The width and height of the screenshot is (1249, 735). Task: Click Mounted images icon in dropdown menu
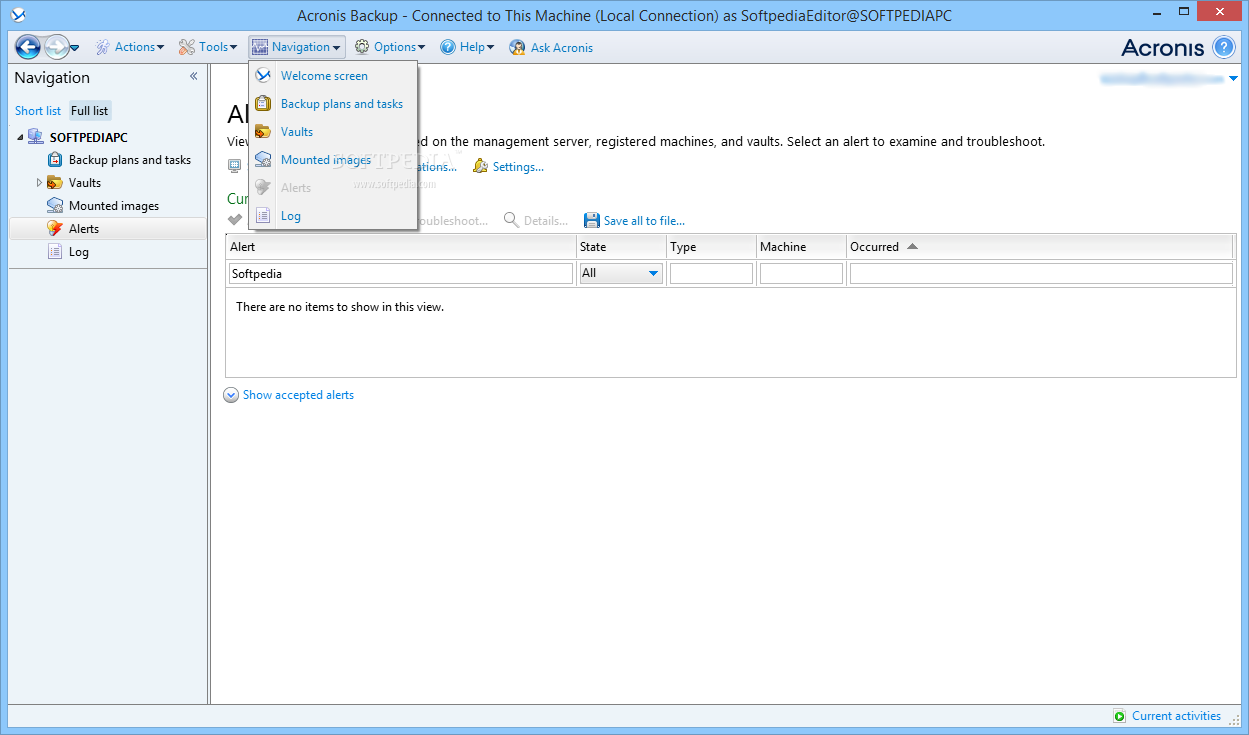pos(263,159)
